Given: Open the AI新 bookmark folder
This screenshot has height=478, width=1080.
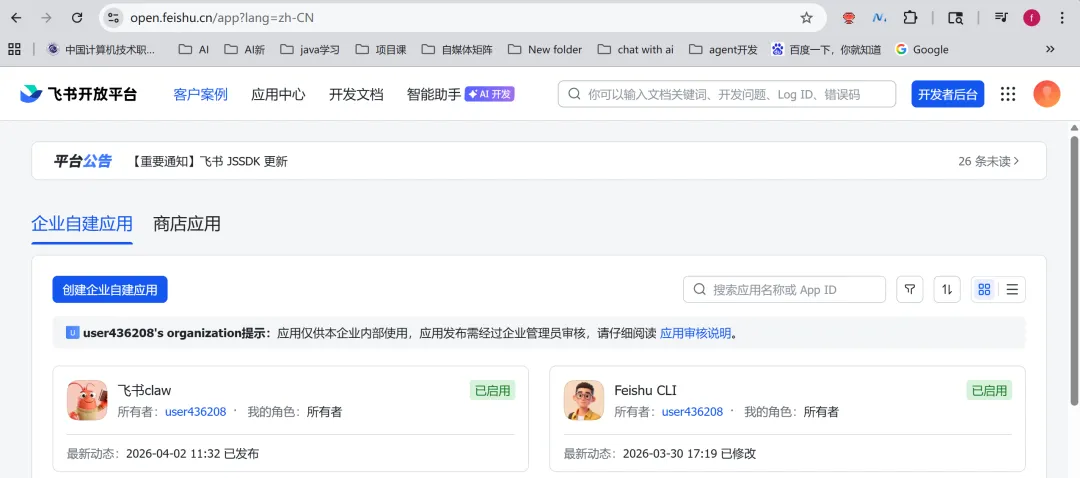Looking at the screenshot, I should click(244, 49).
